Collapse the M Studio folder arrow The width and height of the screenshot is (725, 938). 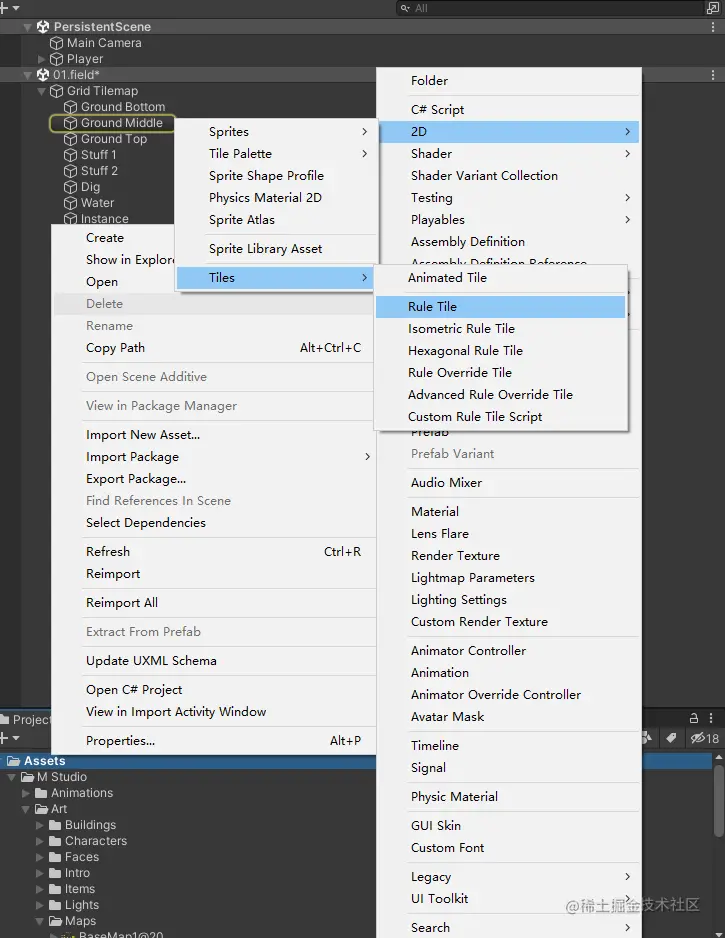[x=11, y=778]
